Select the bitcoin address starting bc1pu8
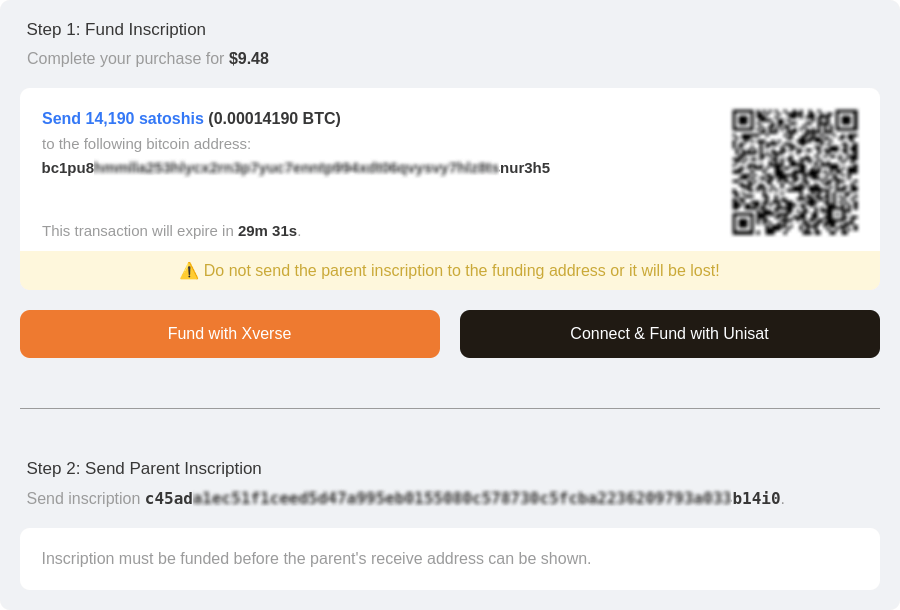 coord(295,168)
